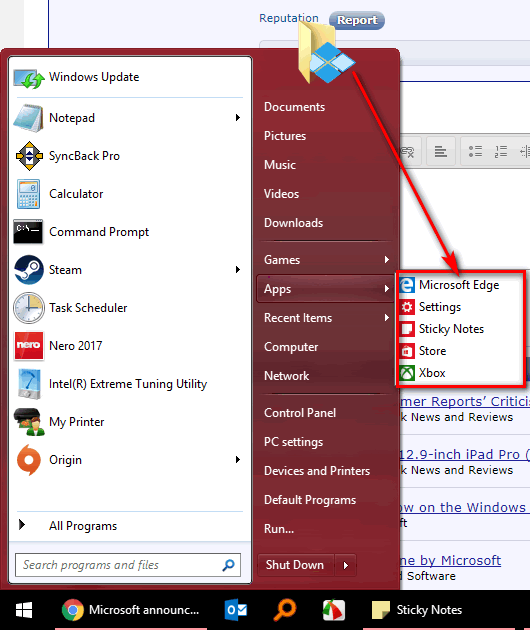Open the article link ending 'by Microsoft'

click(450, 560)
